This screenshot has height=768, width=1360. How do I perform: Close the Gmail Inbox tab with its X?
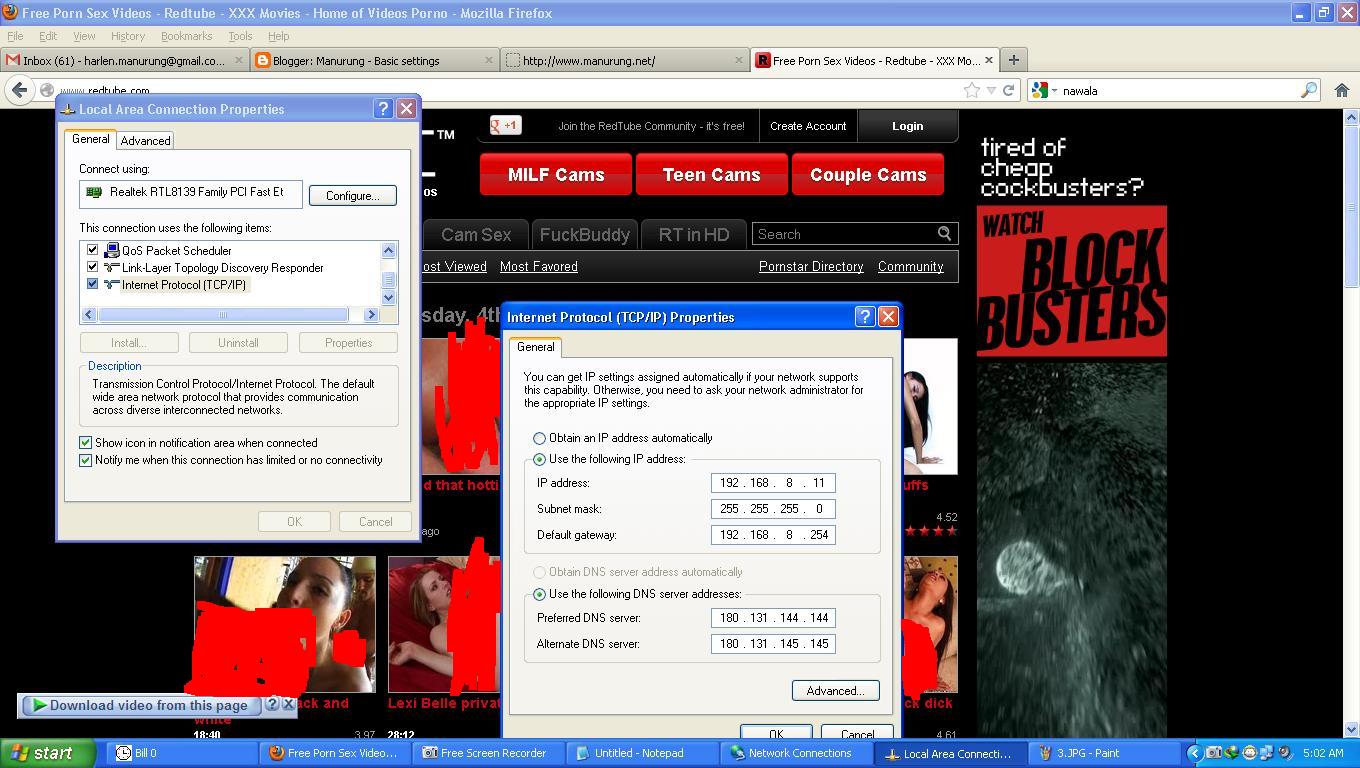(239, 60)
